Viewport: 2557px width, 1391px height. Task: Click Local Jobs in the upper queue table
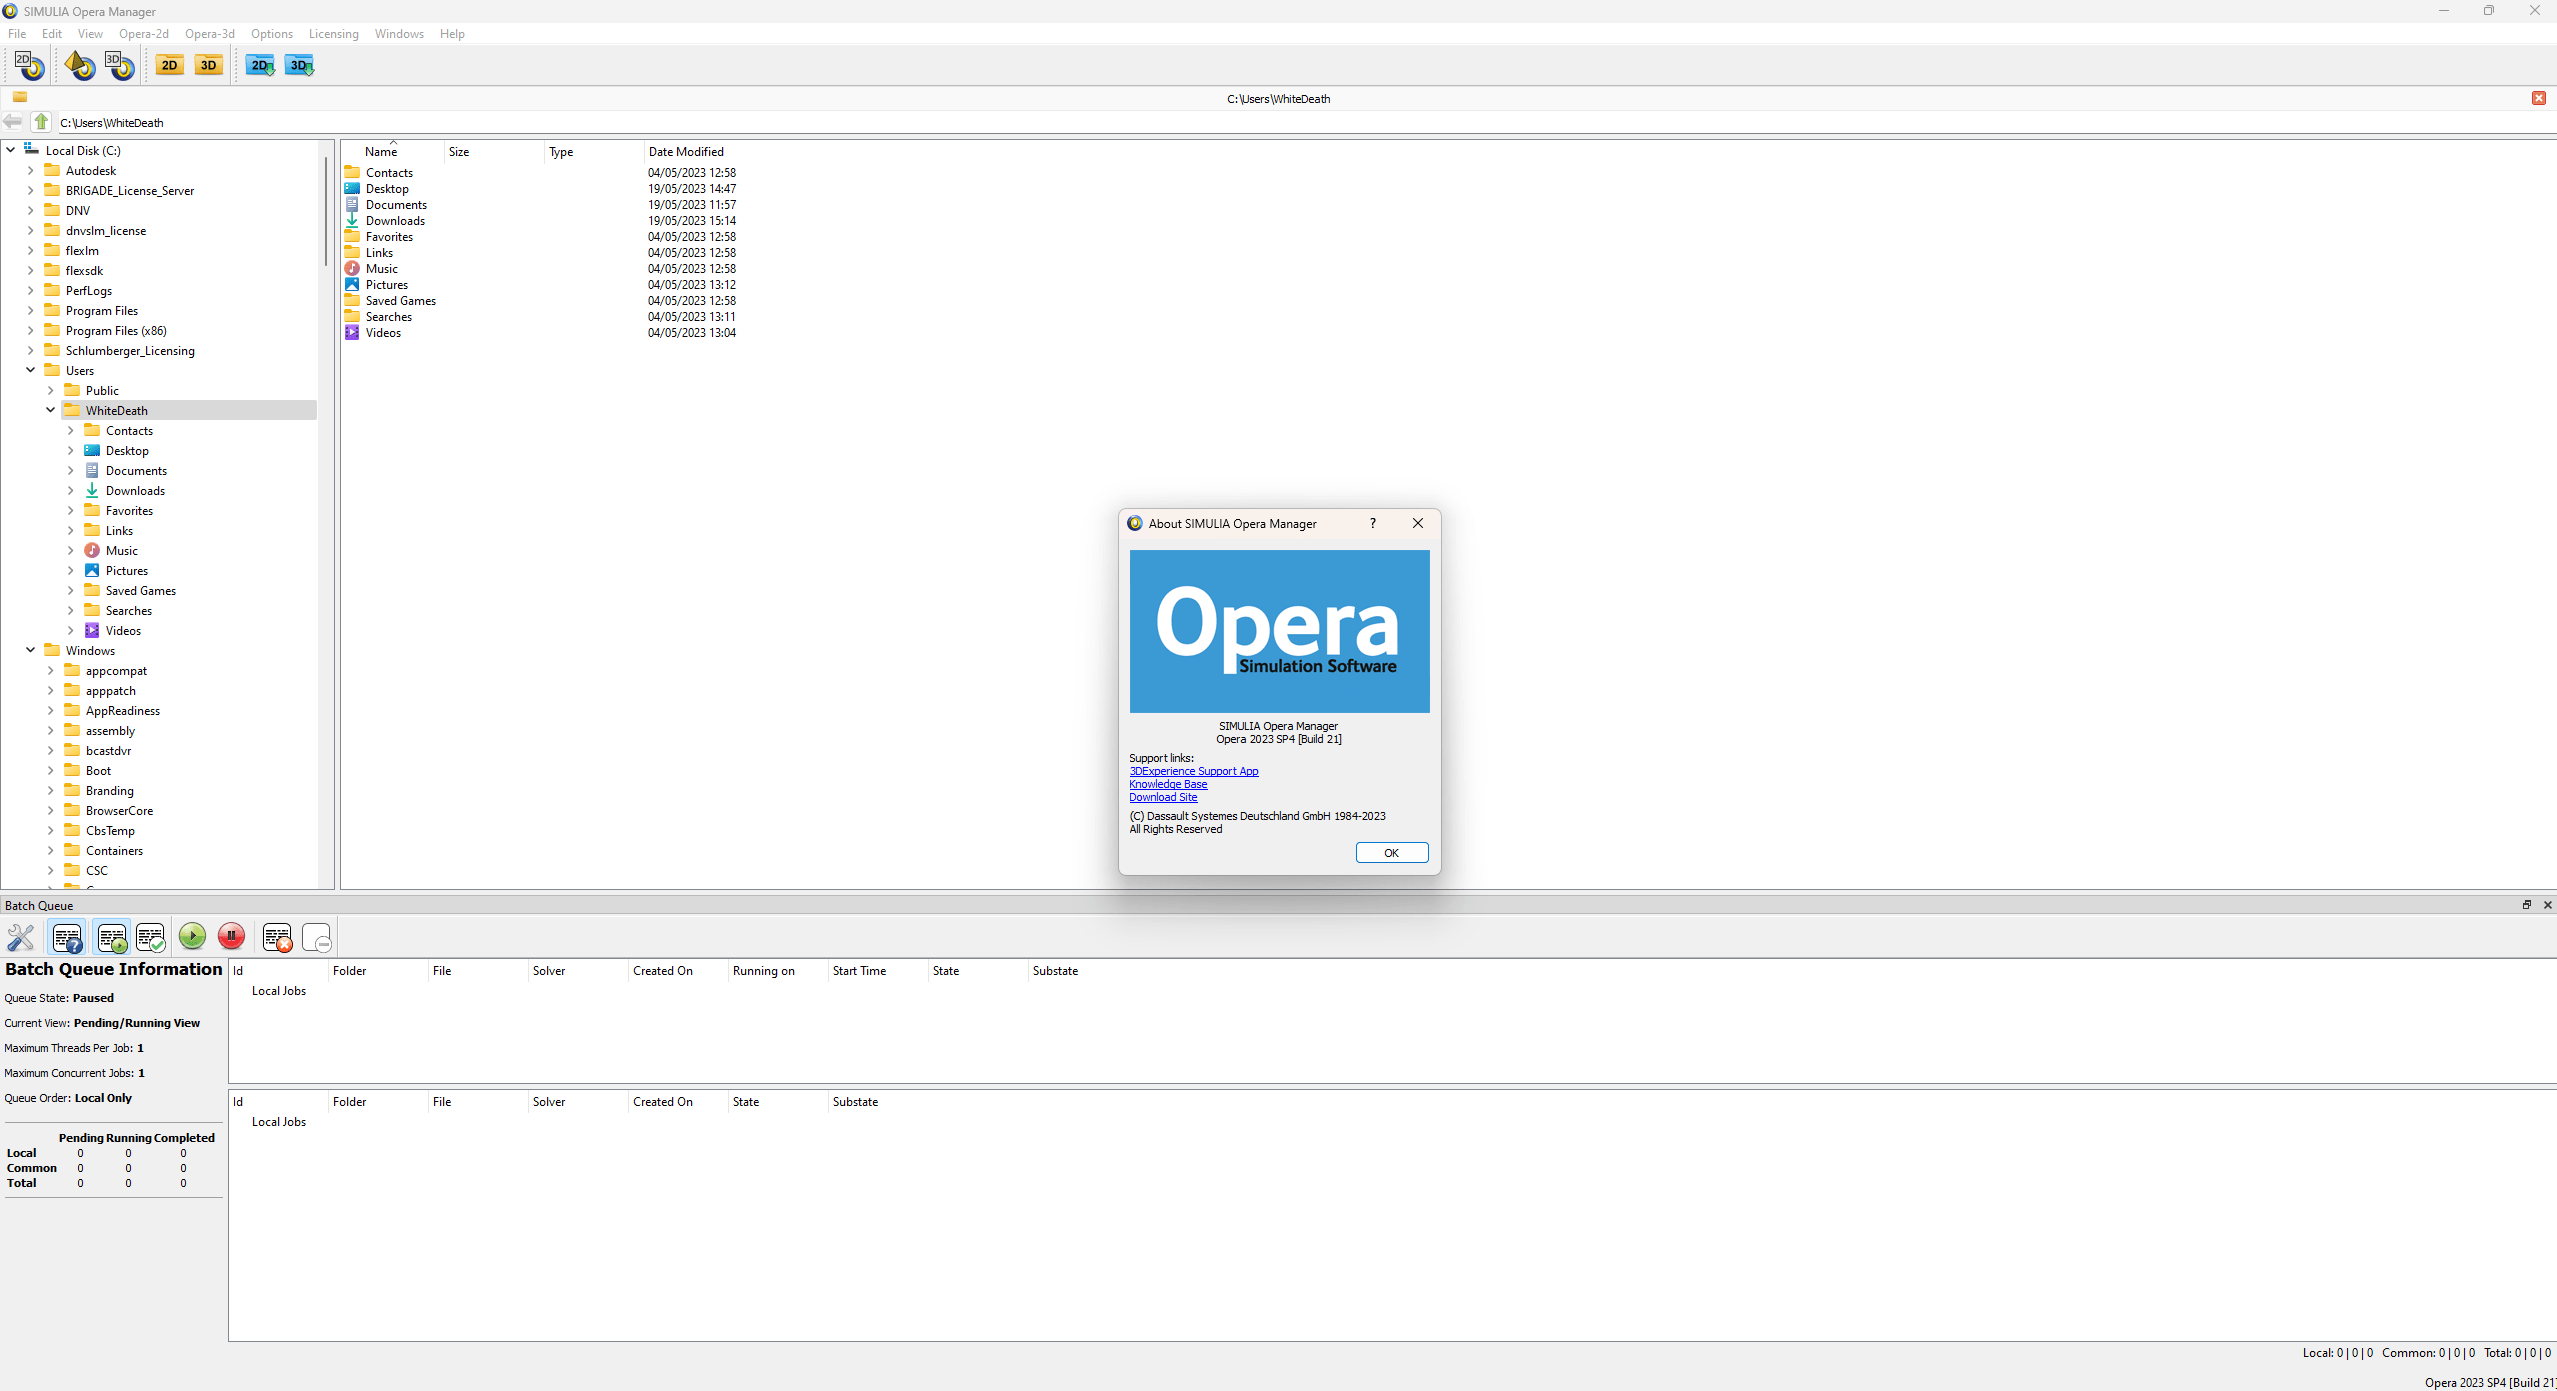click(279, 991)
